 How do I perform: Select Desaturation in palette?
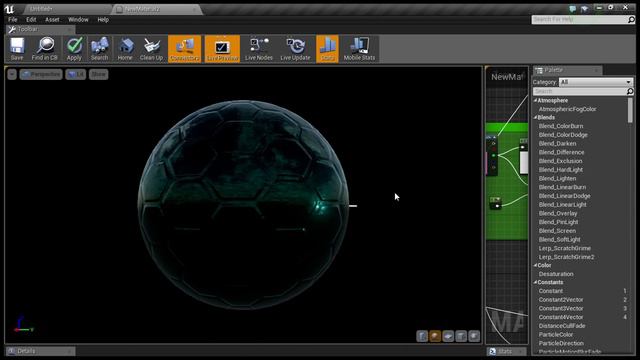[x=556, y=274]
